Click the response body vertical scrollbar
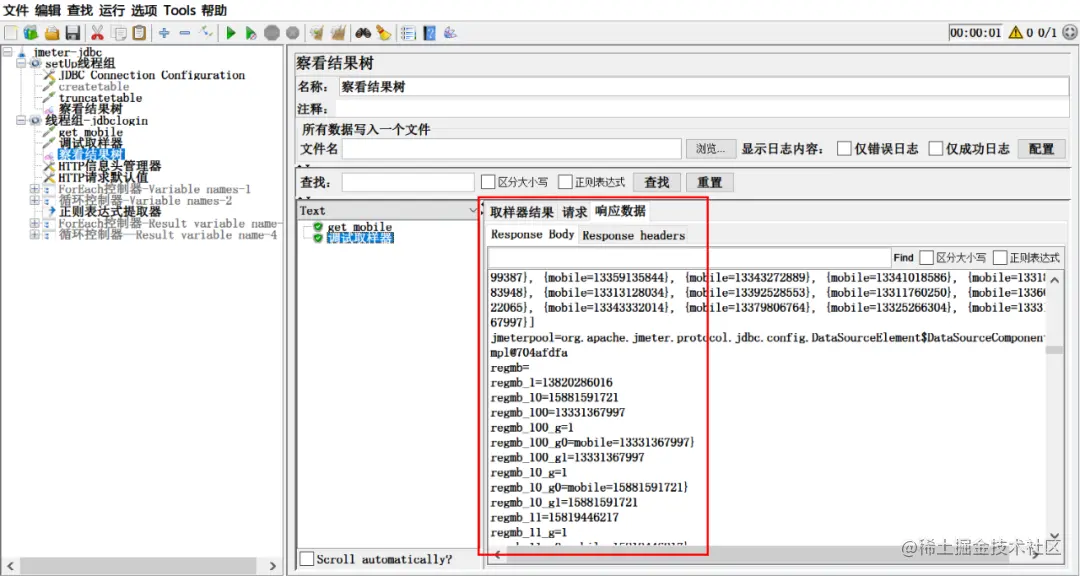 click(x=1054, y=407)
